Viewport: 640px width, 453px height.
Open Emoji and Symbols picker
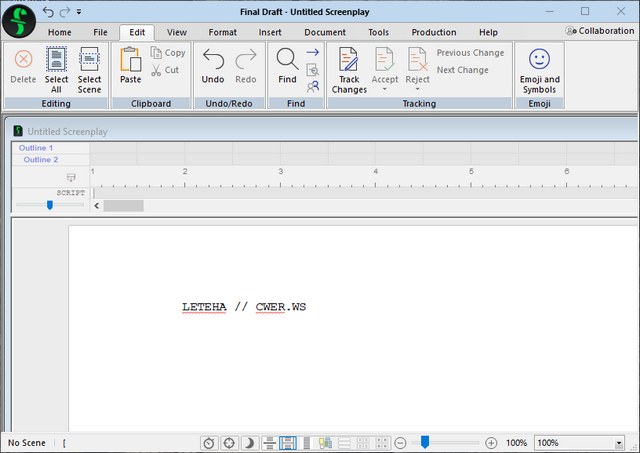click(x=539, y=68)
